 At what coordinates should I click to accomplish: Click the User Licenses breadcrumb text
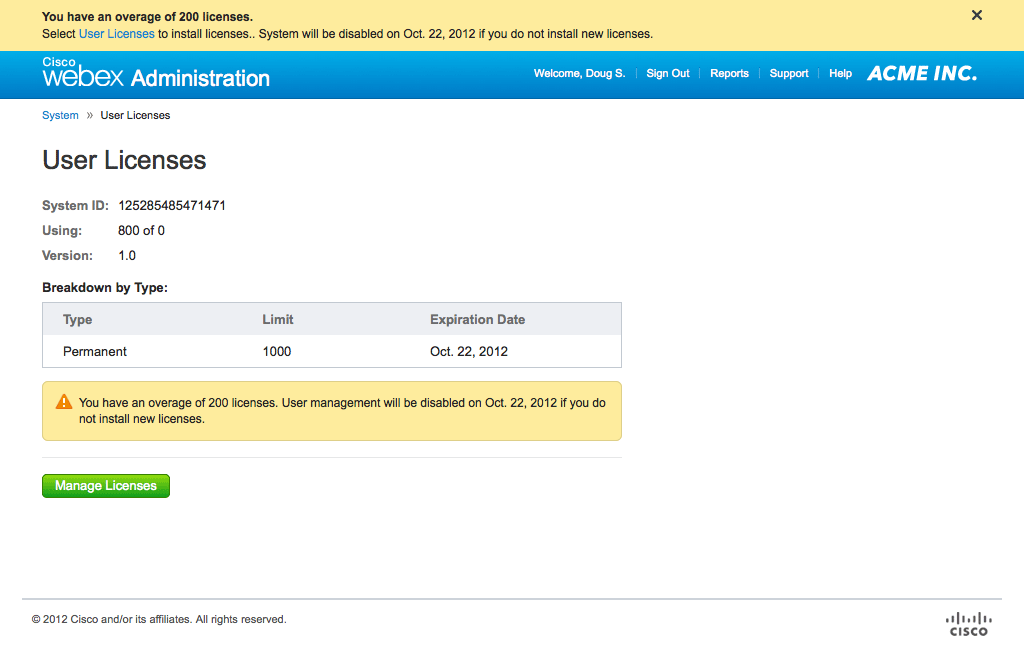pyautogui.click(x=135, y=115)
